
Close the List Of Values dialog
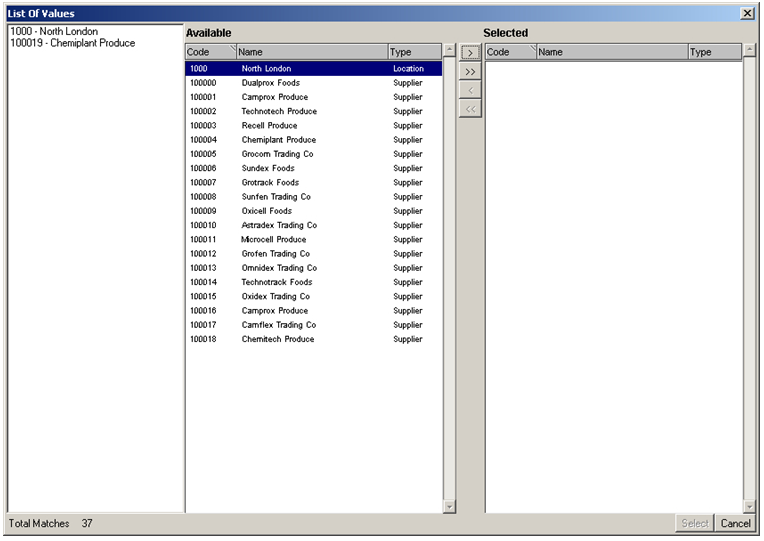click(x=747, y=13)
